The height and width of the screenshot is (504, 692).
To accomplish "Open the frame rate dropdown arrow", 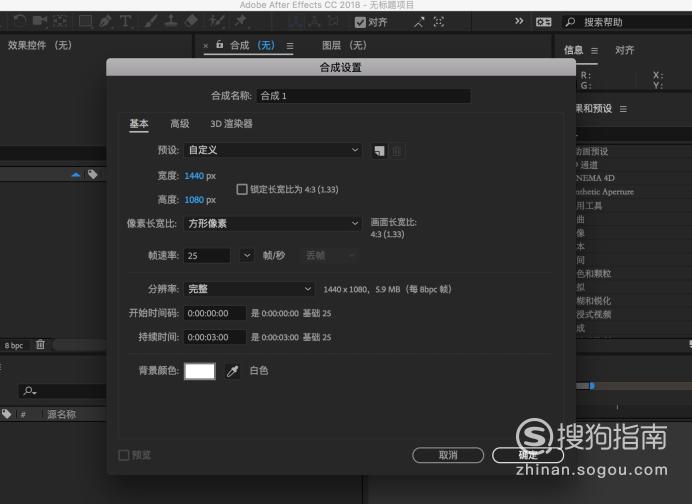I will click(x=247, y=255).
